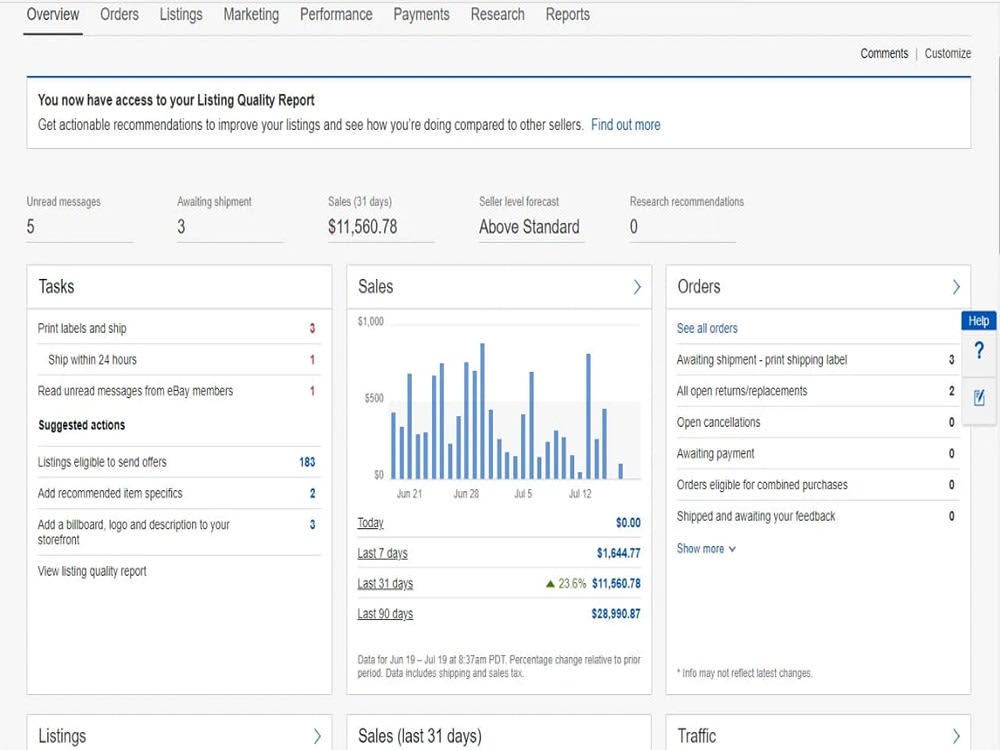Click the Last 90 days sales link
Viewport: 1000px width, 750px height.
point(385,614)
